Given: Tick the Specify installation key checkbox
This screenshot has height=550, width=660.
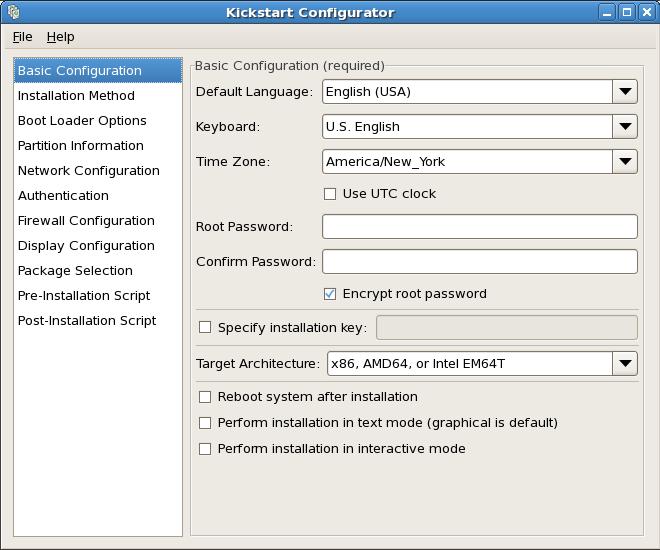Looking at the screenshot, I should pos(206,327).
